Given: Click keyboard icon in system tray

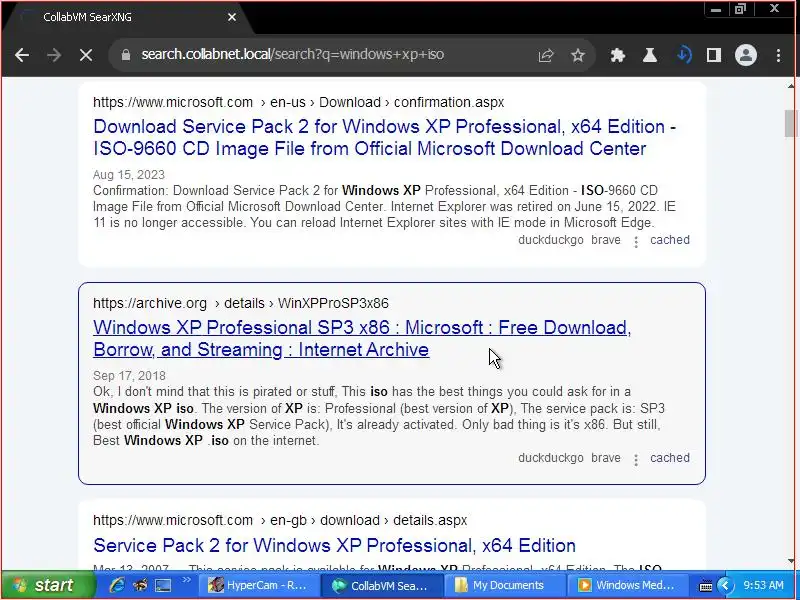Looking at the screenshot, I should (705, 586).
